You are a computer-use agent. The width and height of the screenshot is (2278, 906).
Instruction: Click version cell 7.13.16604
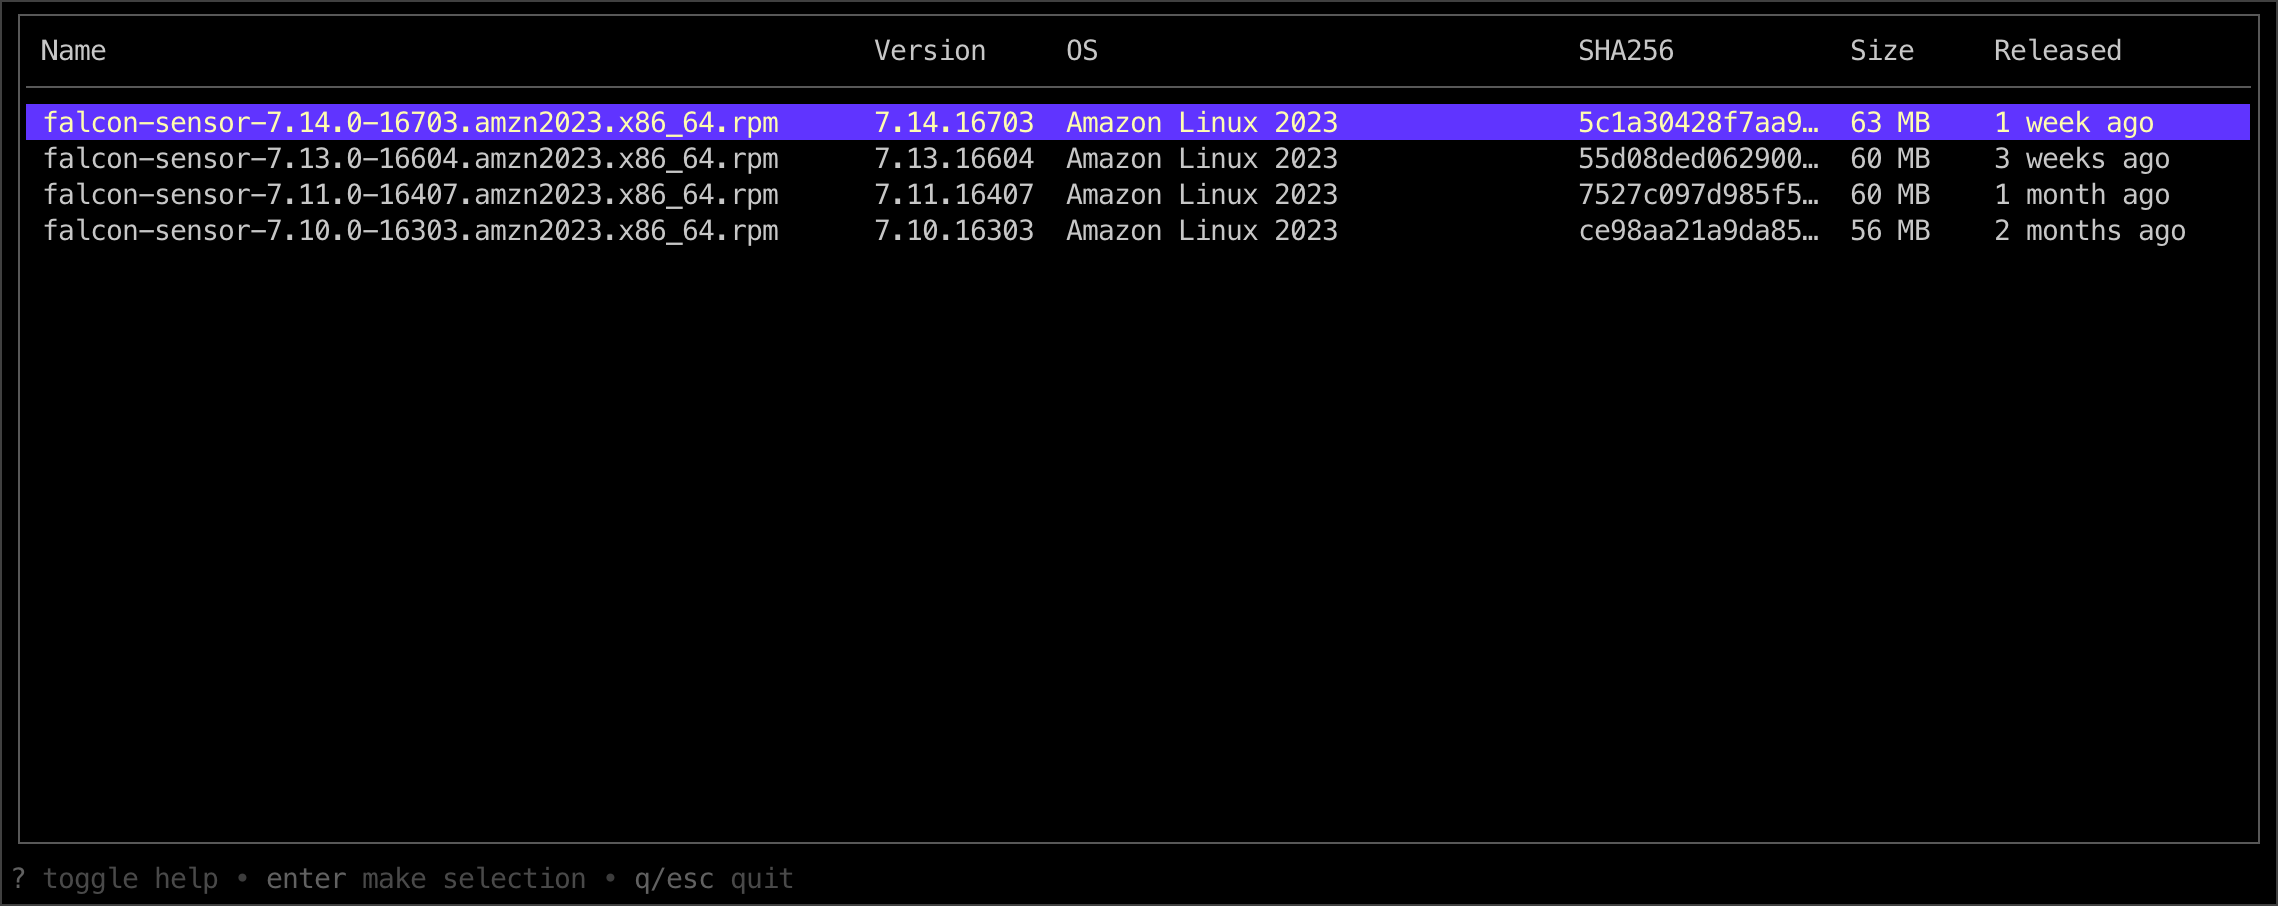(954, 159)
